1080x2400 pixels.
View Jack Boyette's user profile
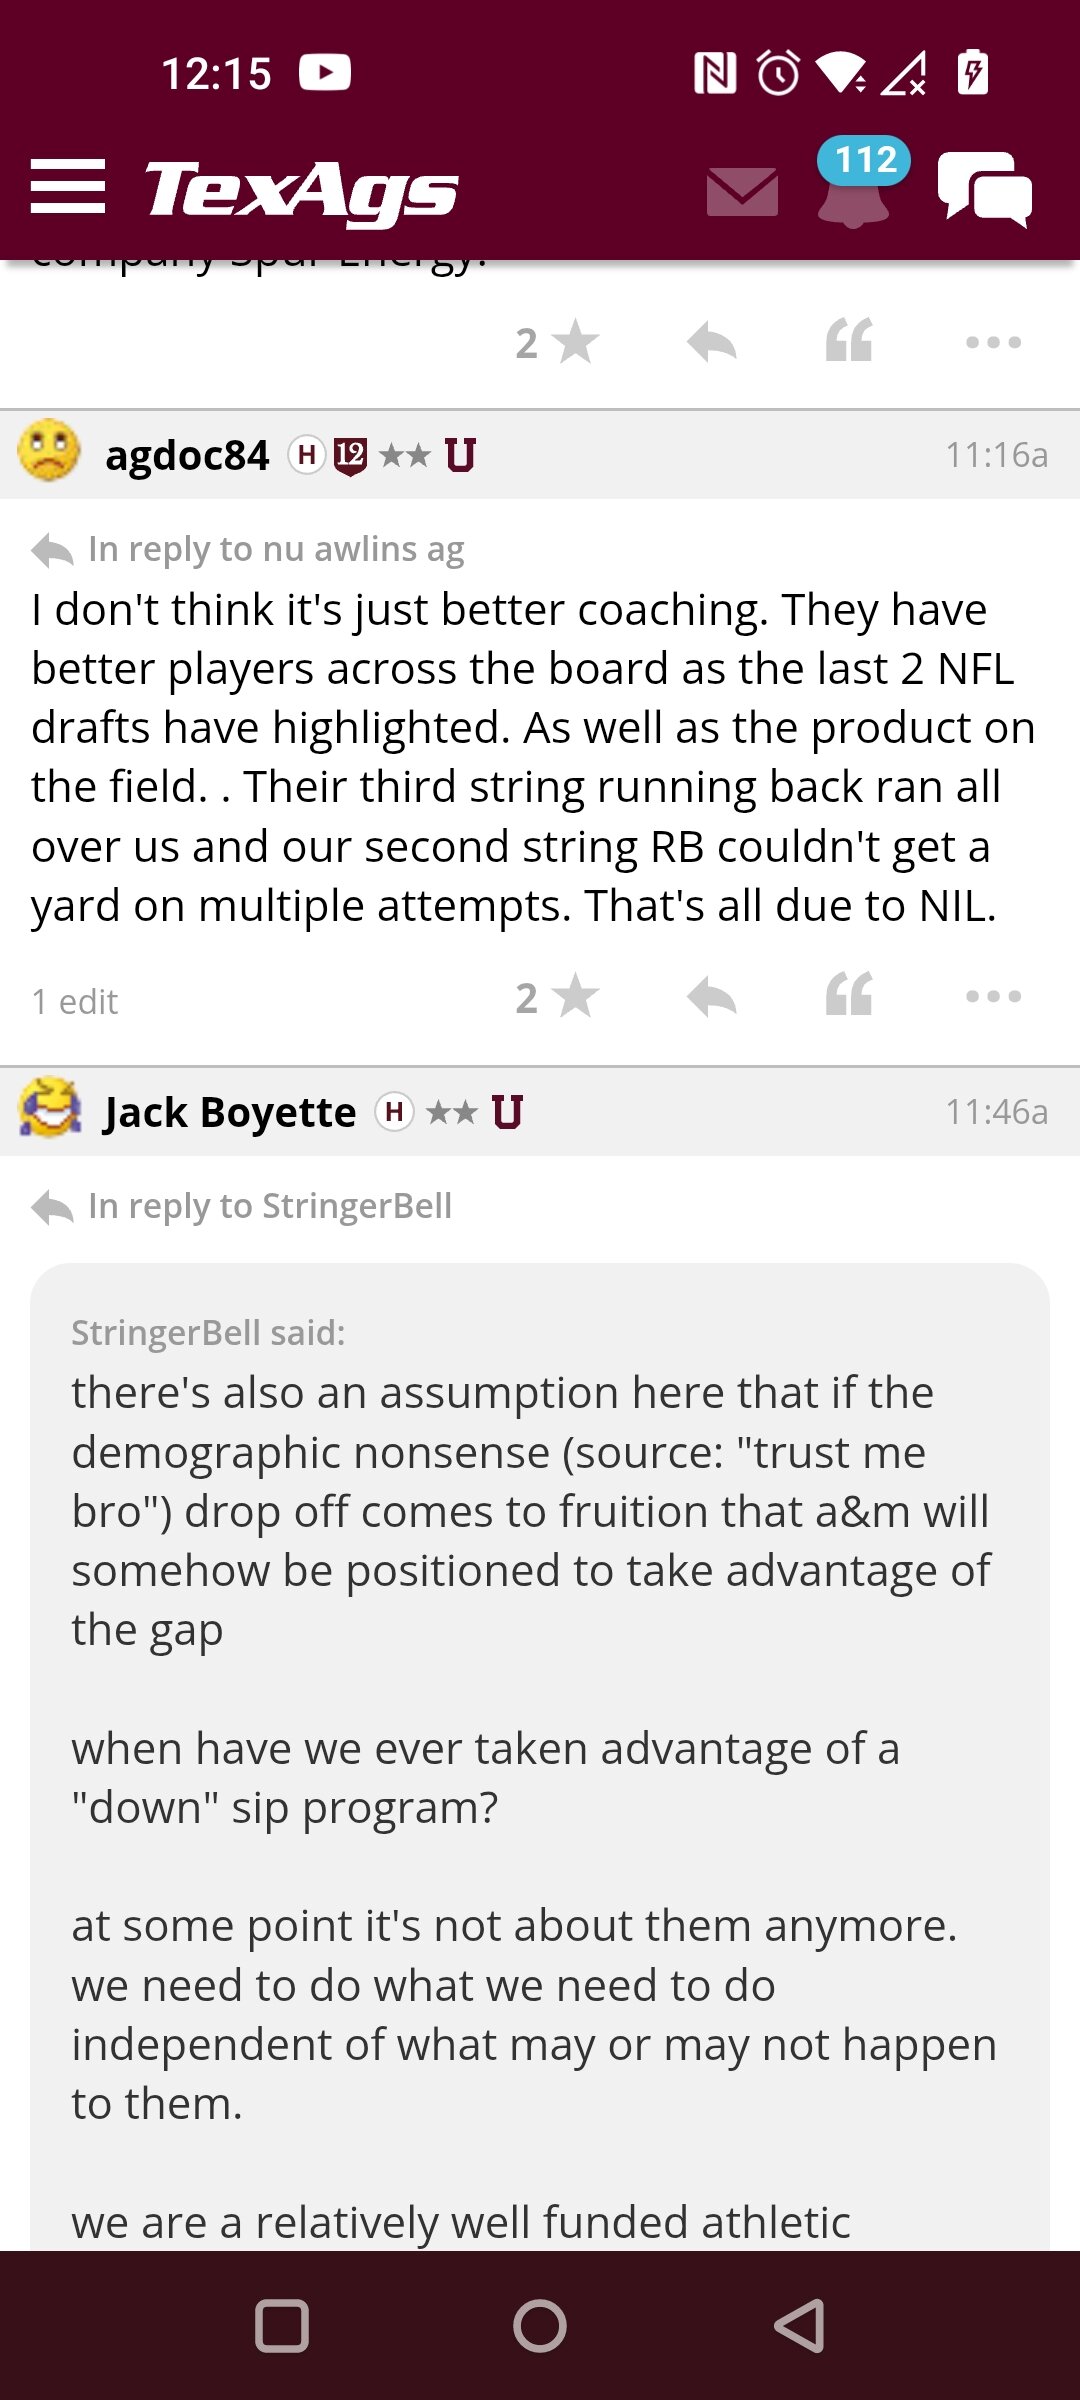pyautogui.click(x=230, y=1112)
